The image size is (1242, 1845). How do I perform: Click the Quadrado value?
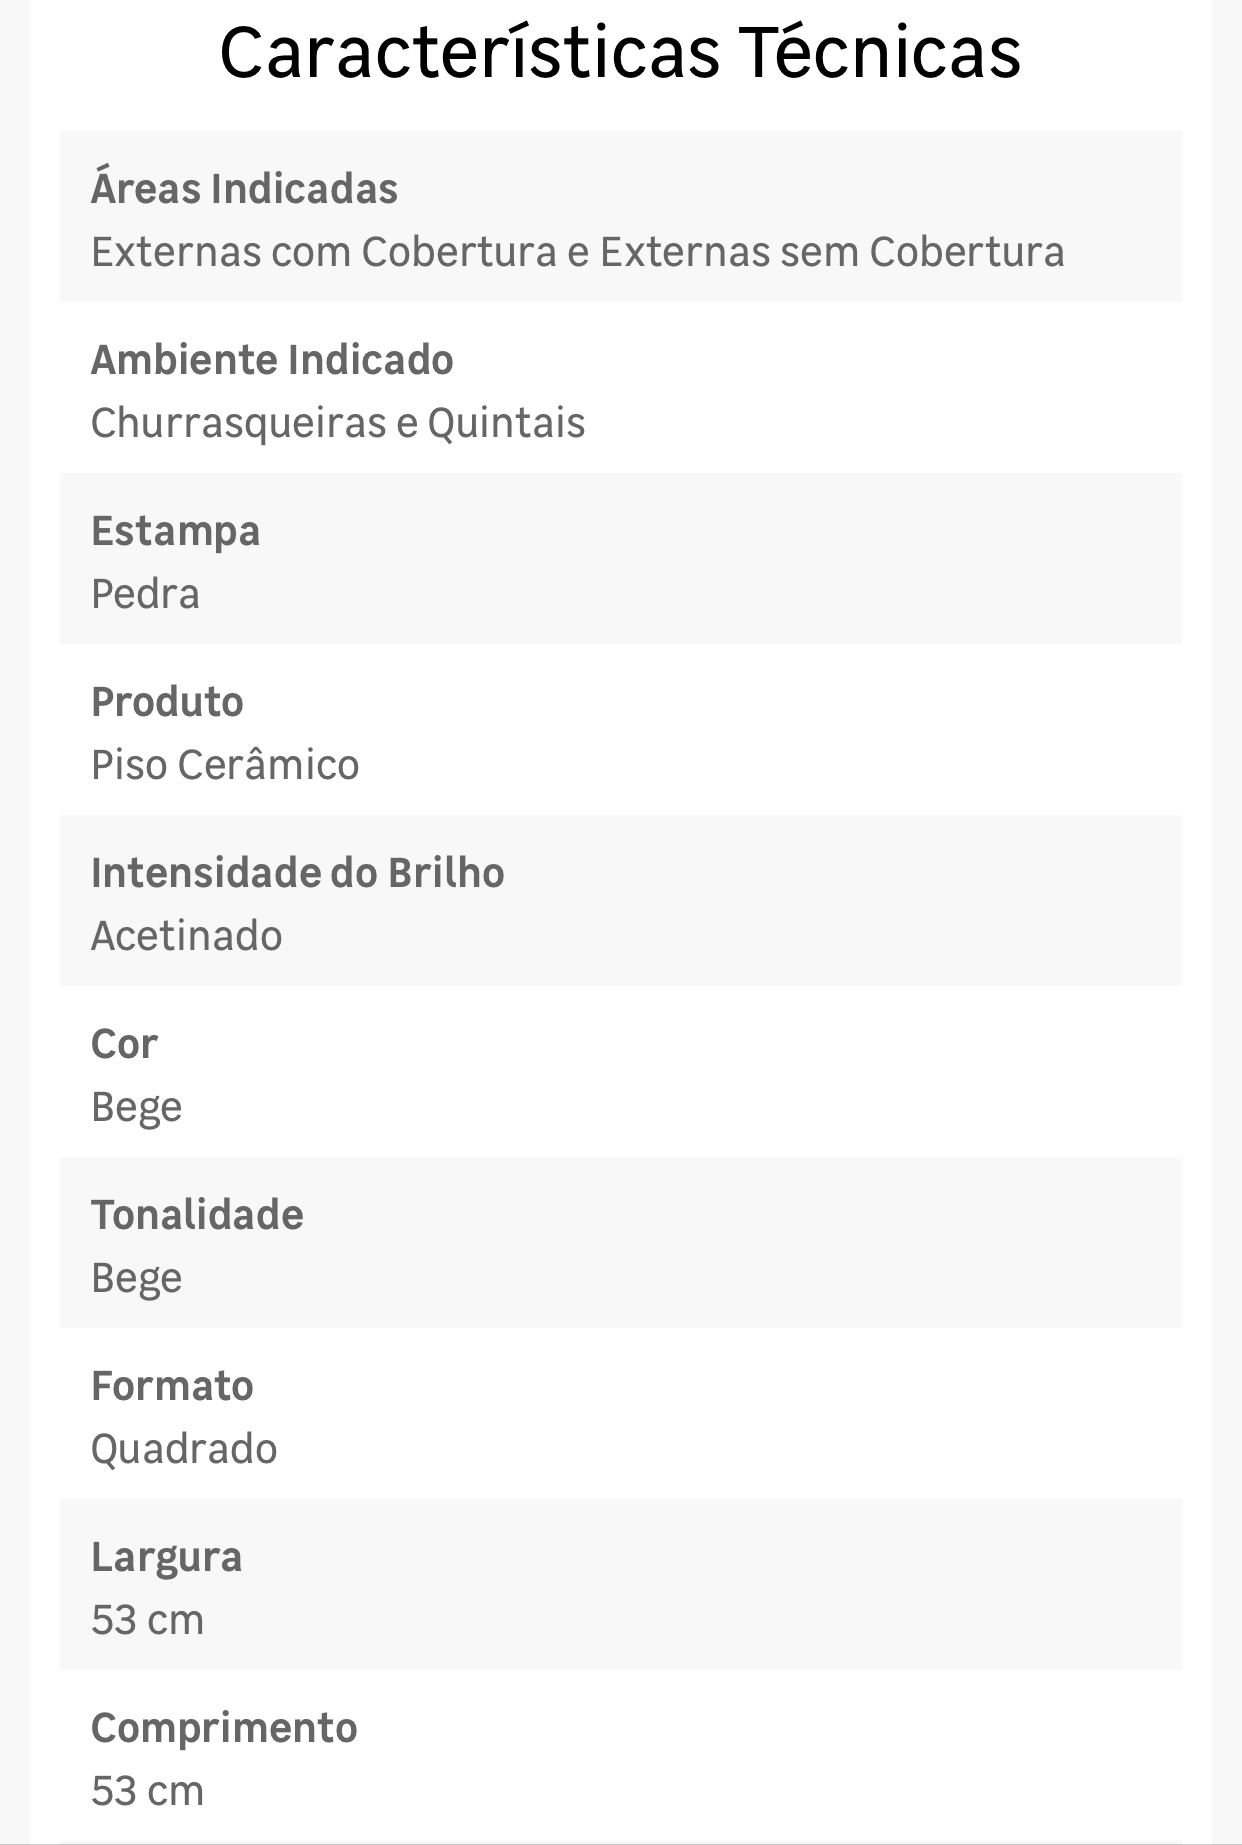184,1449
